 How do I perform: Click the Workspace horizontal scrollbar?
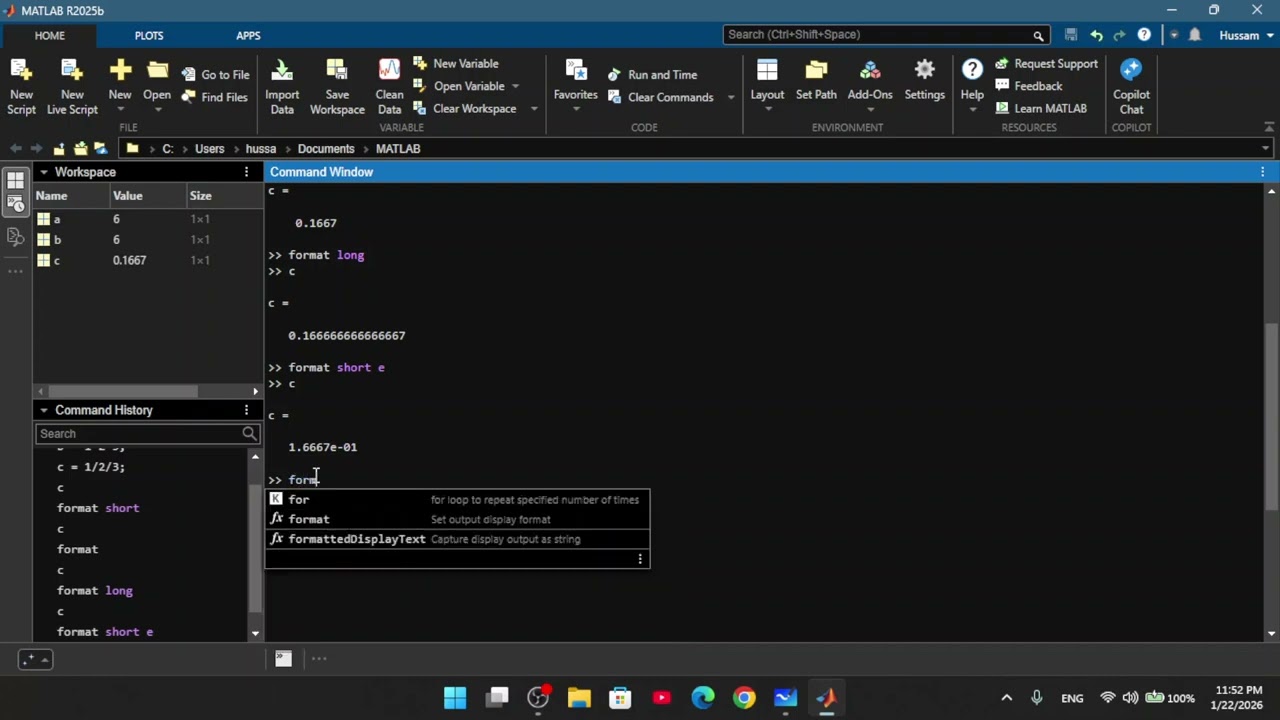click(123, 391)
